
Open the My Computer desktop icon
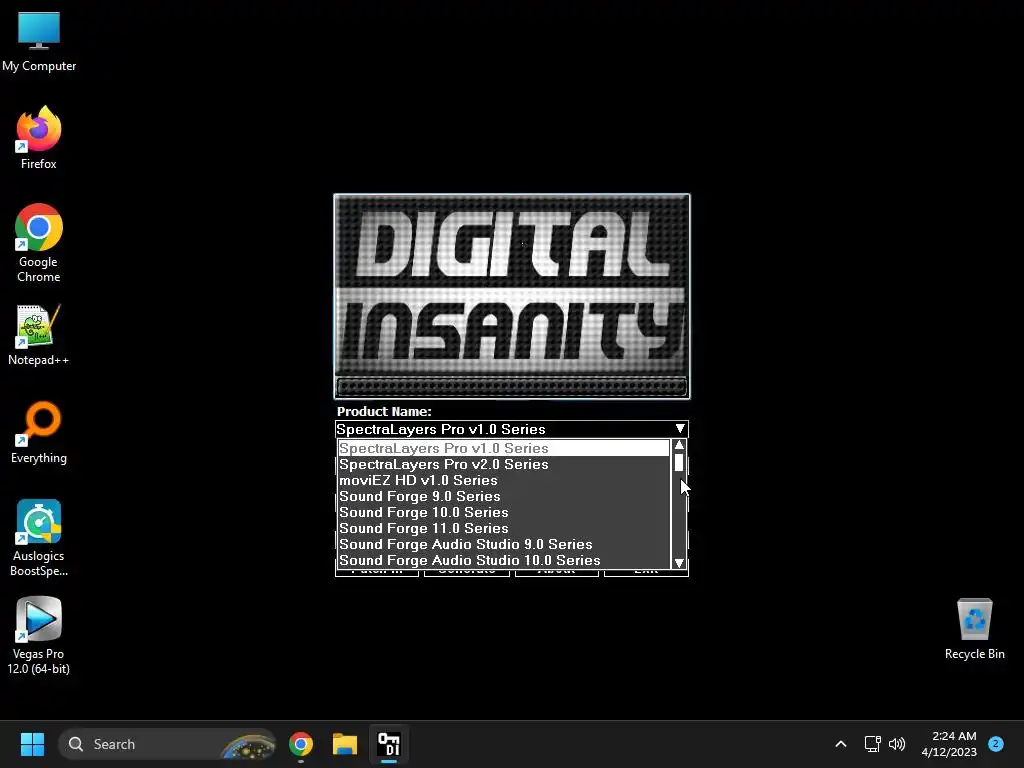39,42
